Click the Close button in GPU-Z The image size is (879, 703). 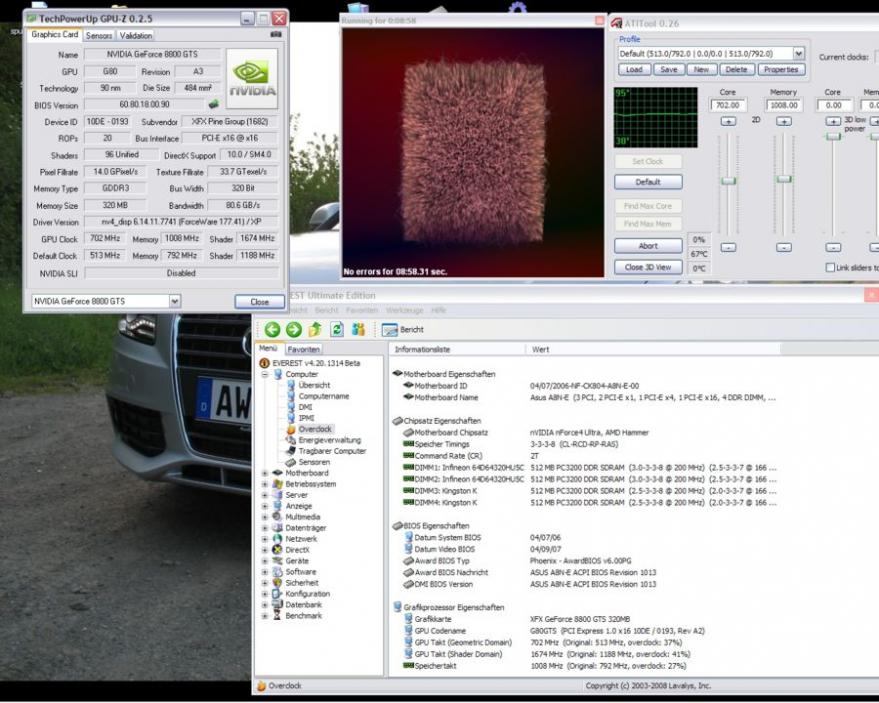pyautogui.click(x=260, y=302)
